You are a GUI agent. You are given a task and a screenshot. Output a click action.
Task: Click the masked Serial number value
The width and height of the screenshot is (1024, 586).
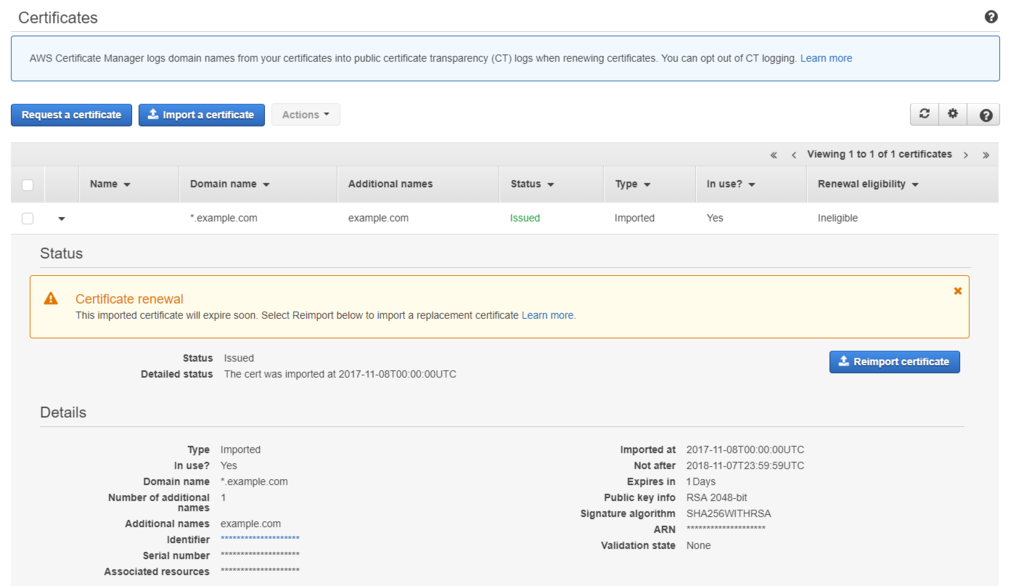pos(260,555)
